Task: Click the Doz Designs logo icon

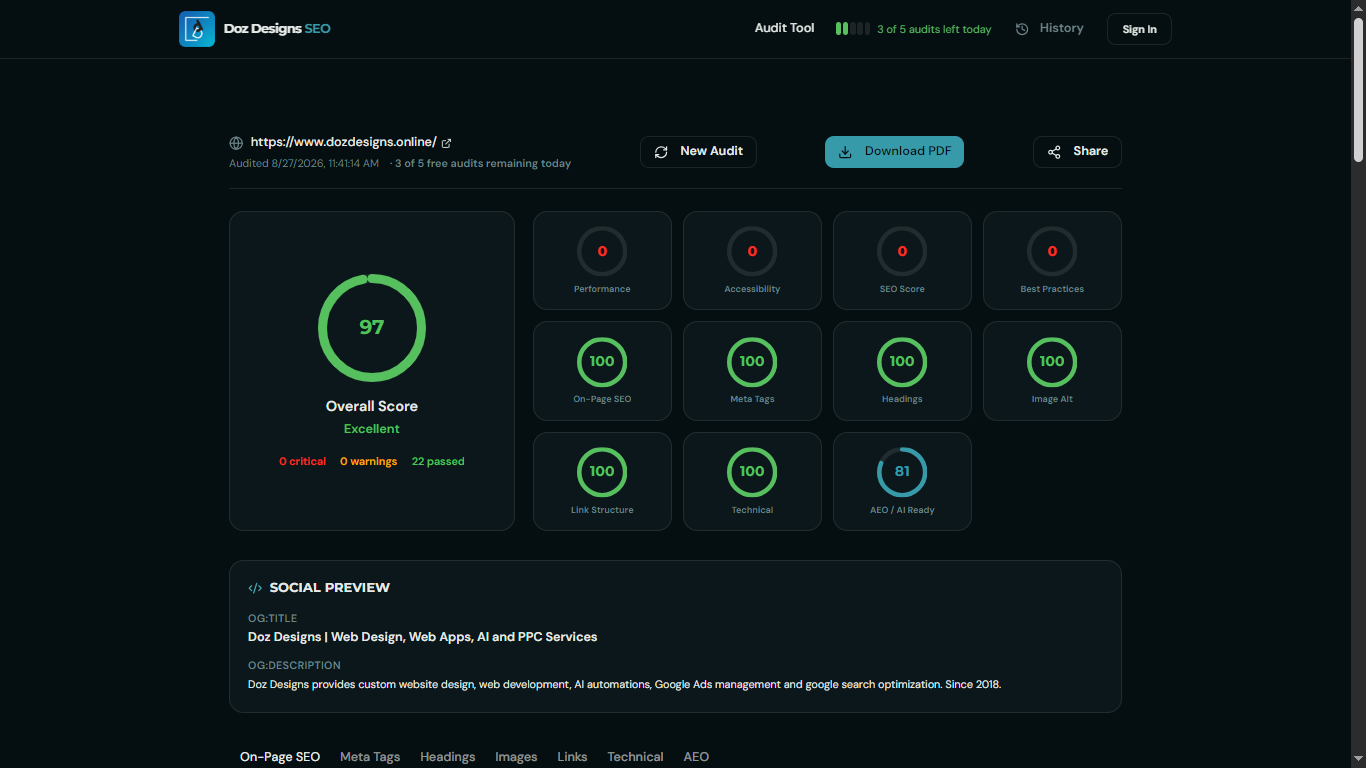Action: coord(197,29)
